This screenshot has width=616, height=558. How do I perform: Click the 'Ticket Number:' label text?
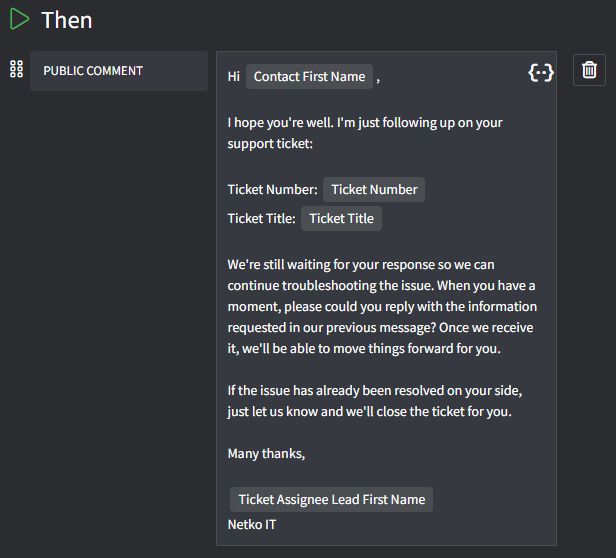[272, 190]
